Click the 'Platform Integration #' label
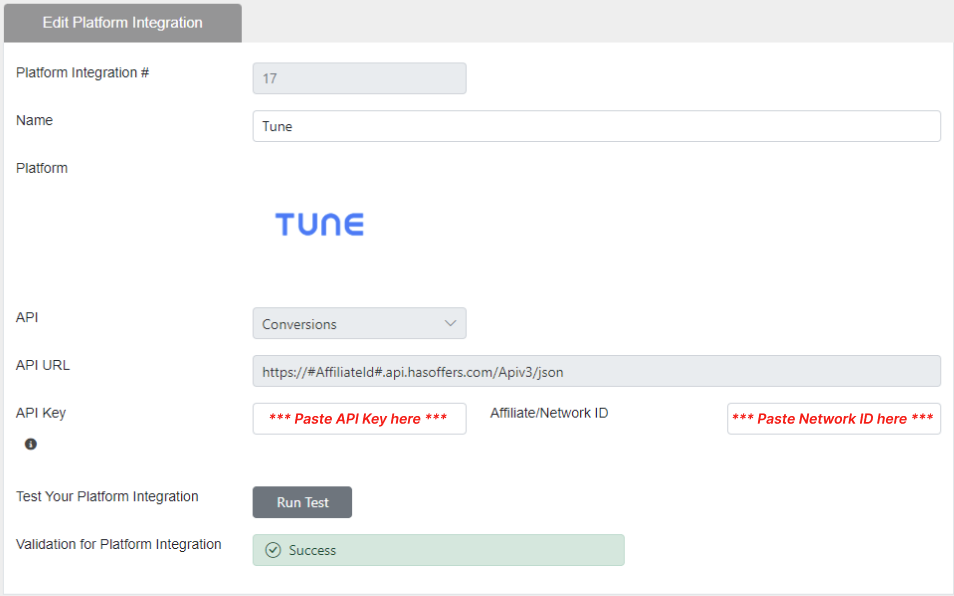 82,72
